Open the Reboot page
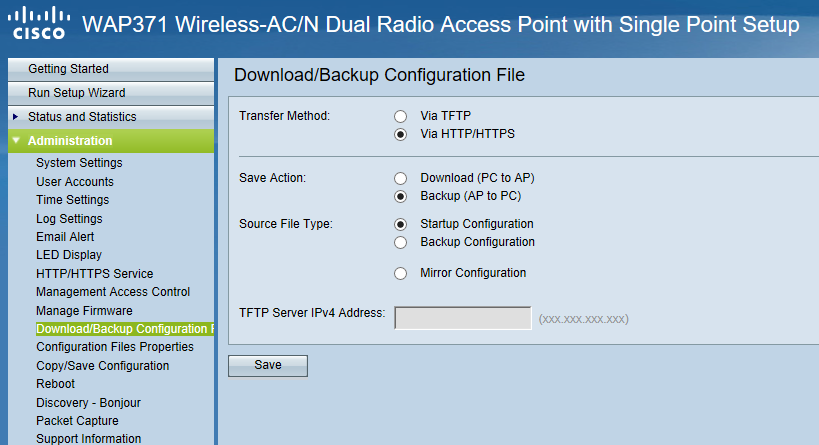The width and height of the screenshot is (819, 445). pyautogui.click(x=55, y=384)
